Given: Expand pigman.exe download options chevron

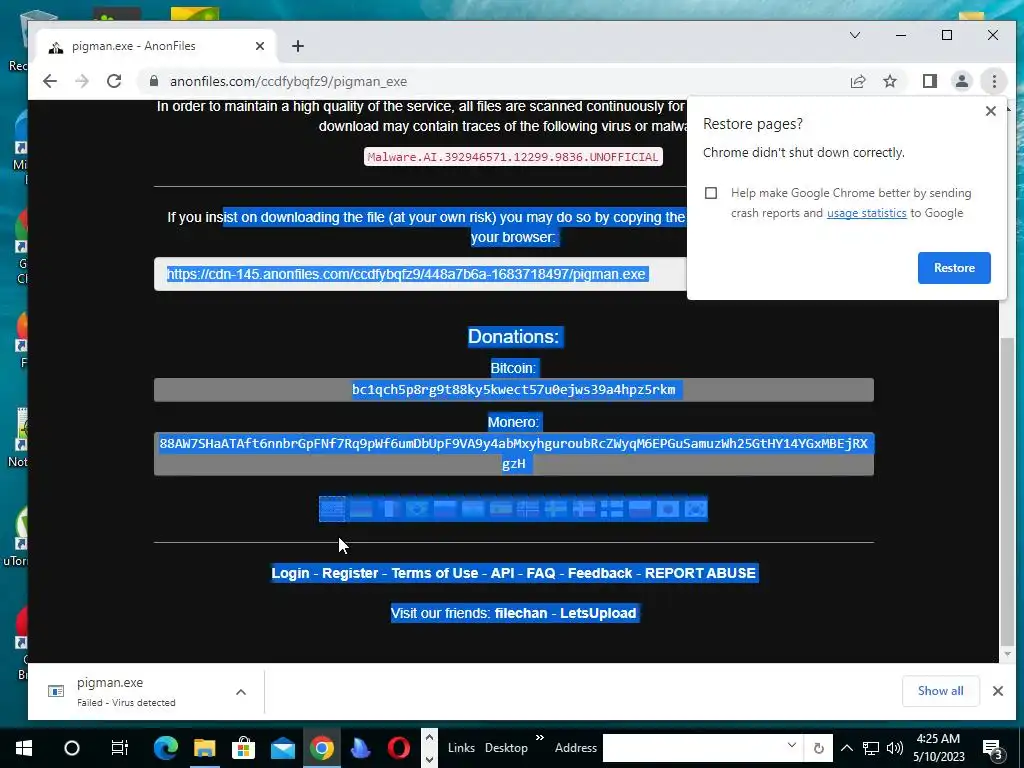Looking at the screenshot, I should (x=241, y=692).
